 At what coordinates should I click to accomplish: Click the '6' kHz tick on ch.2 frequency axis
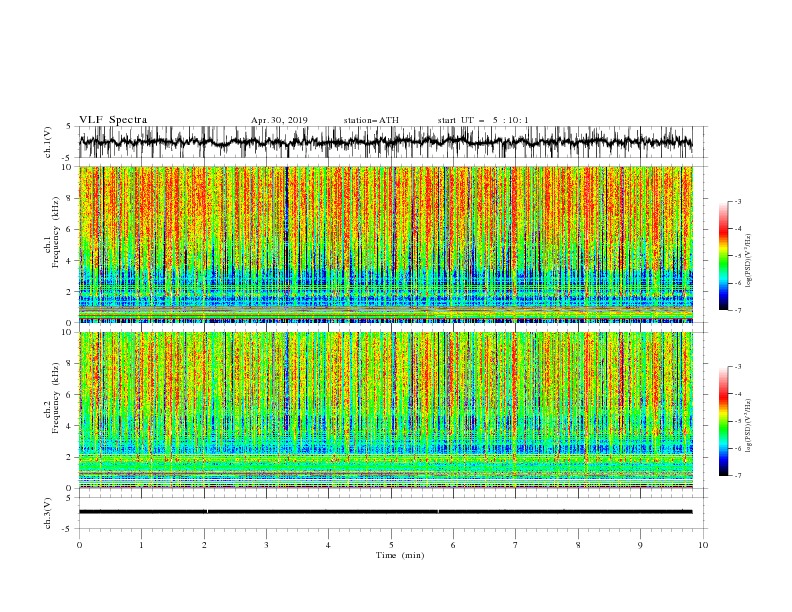(69, 395)
